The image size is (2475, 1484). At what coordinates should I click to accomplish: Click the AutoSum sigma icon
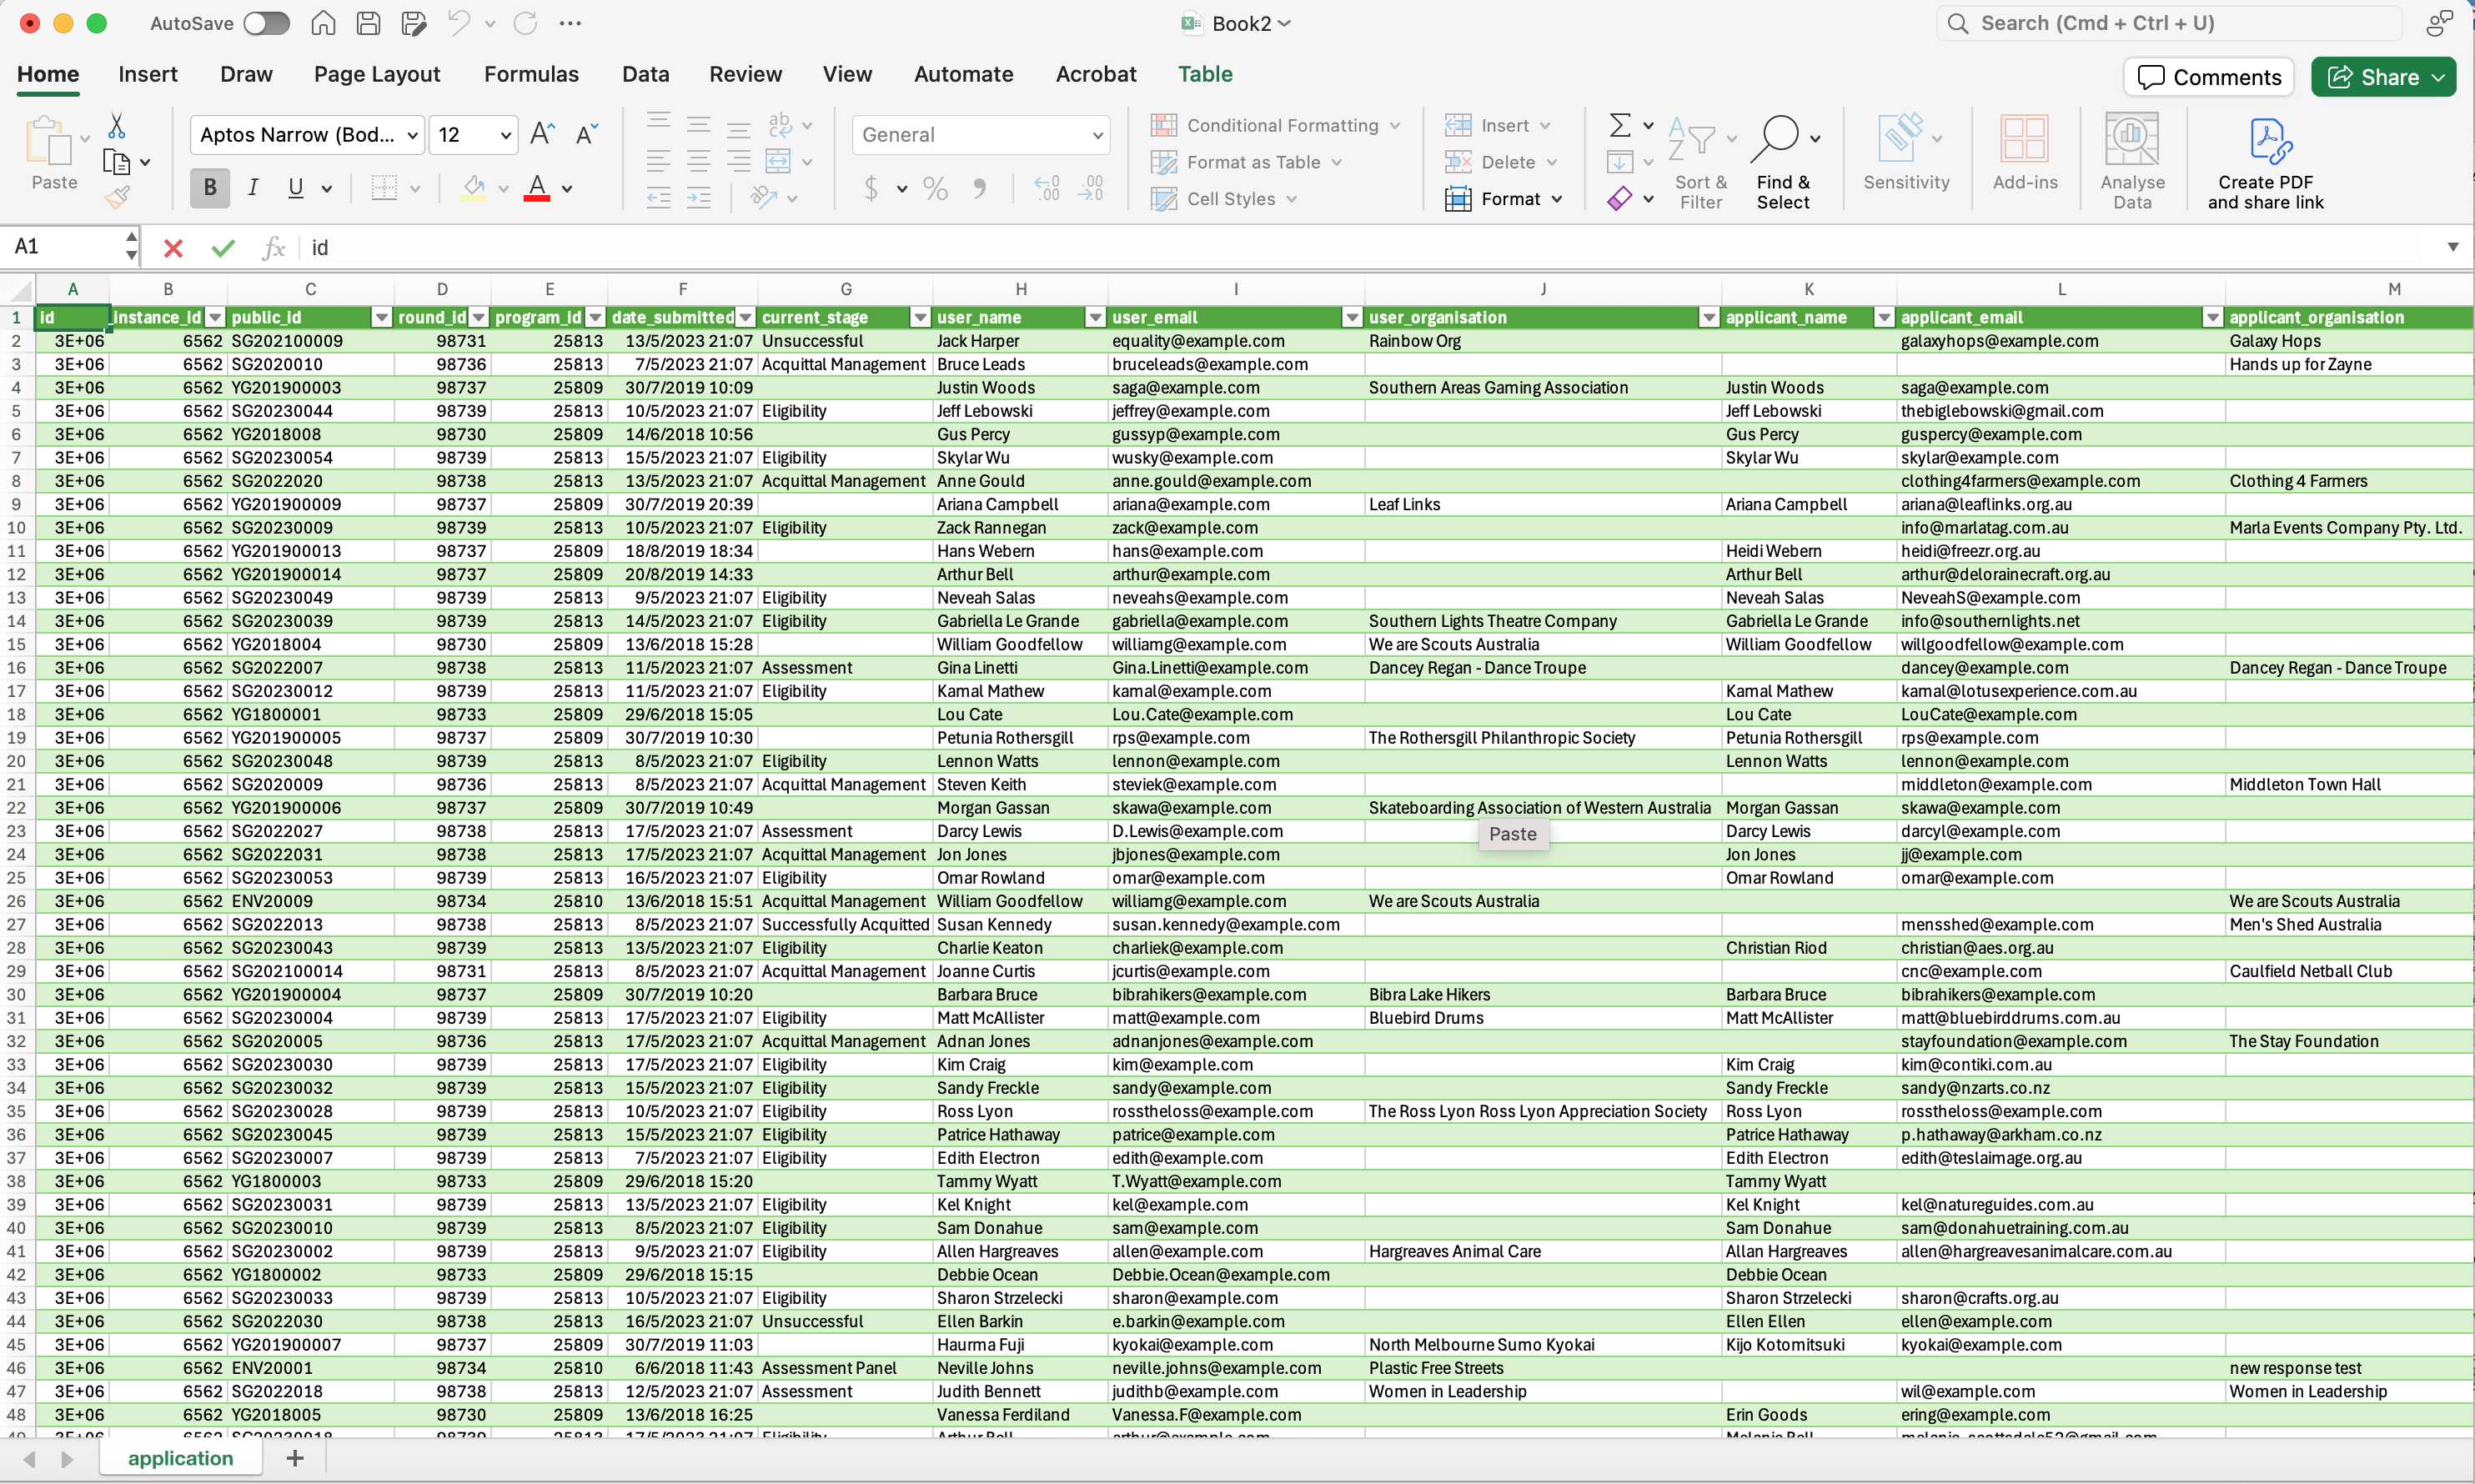1619,125
